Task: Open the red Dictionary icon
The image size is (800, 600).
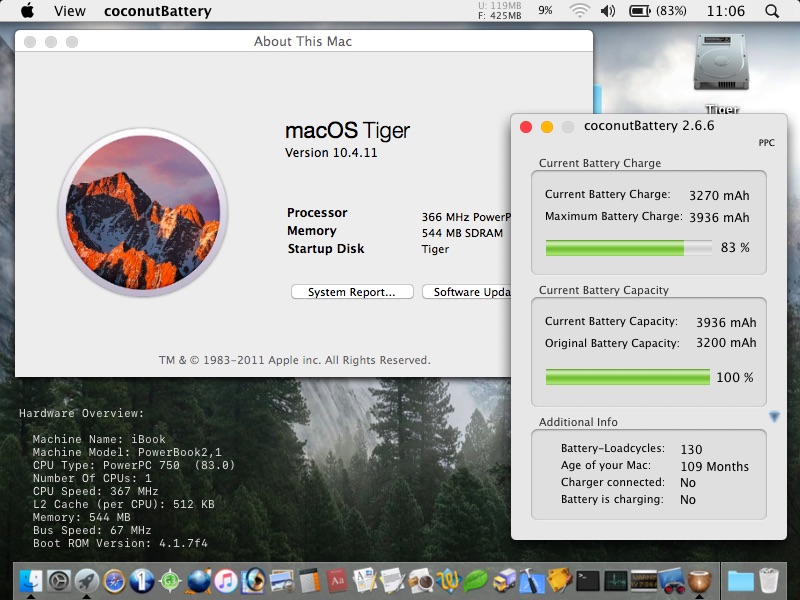Action: (x=337, y=581)
